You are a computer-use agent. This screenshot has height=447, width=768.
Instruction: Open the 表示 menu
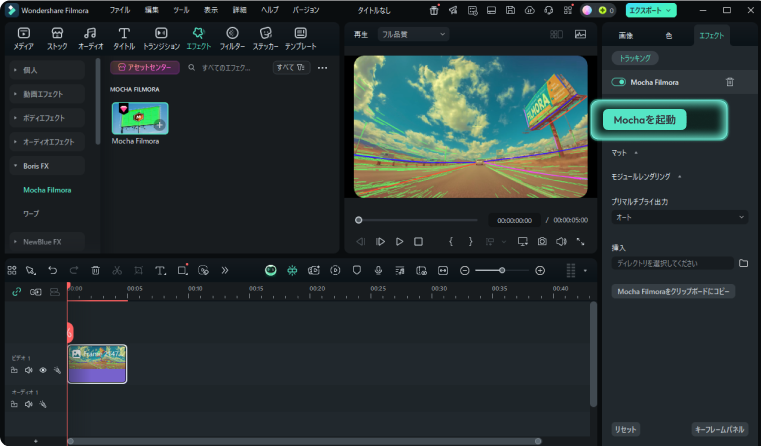point(211,10)
